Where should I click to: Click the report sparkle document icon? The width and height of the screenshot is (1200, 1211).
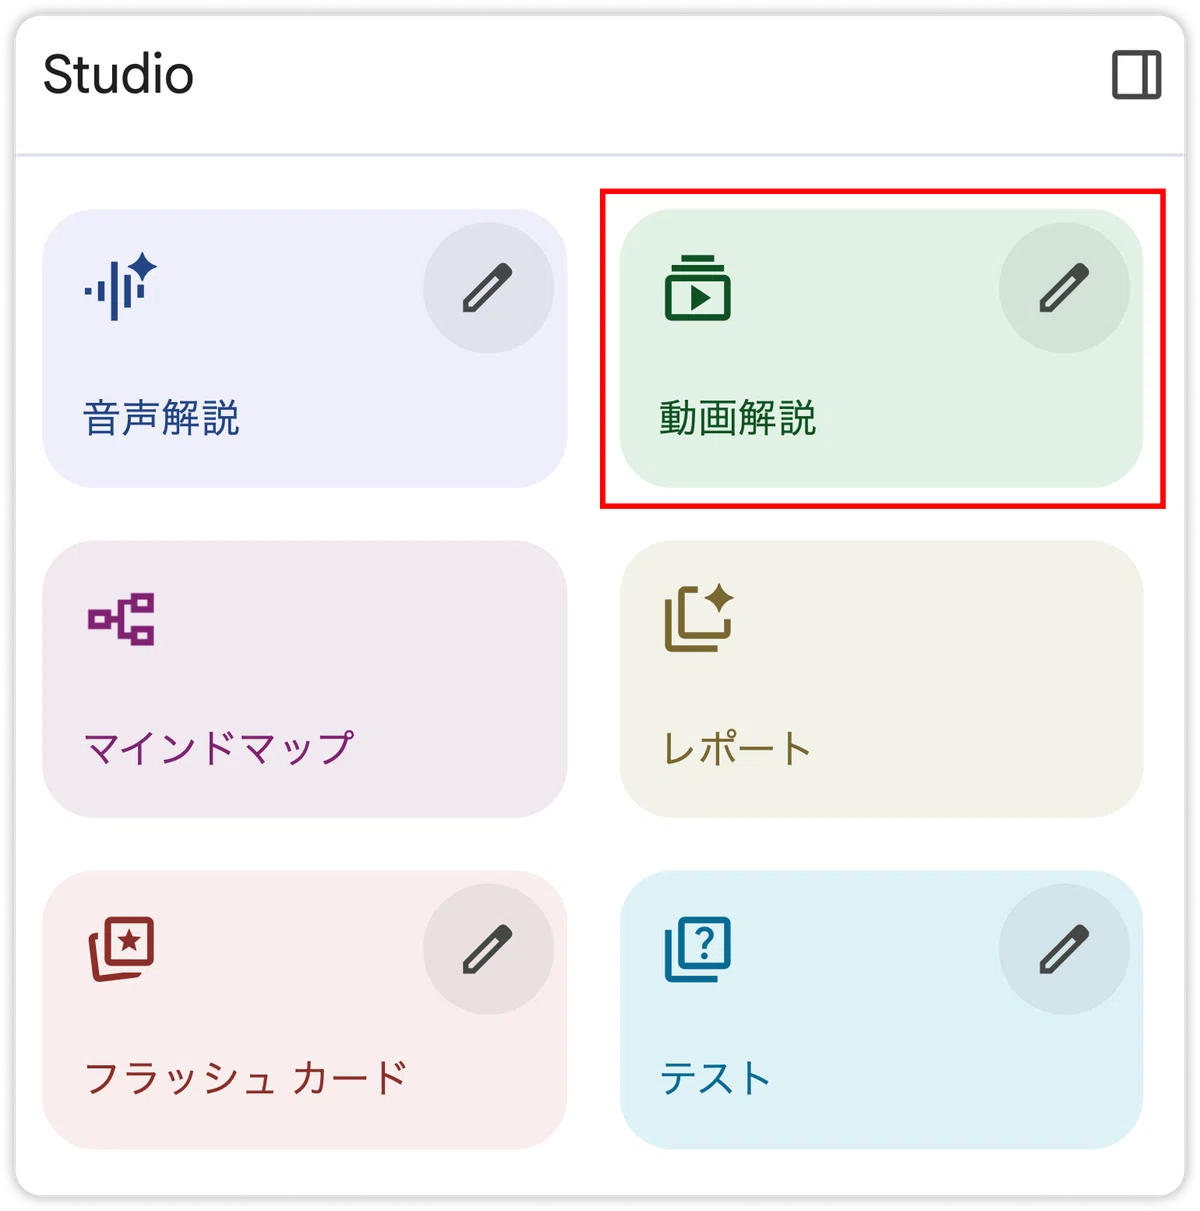pyautogui.click(x=699, y=618)
